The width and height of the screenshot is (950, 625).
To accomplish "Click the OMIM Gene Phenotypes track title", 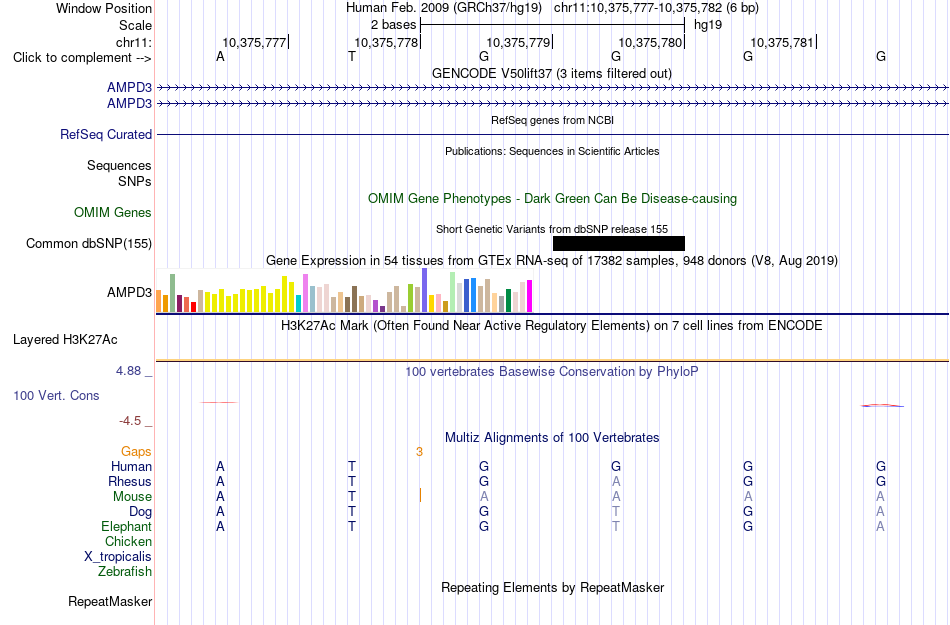I will (552, 199).
